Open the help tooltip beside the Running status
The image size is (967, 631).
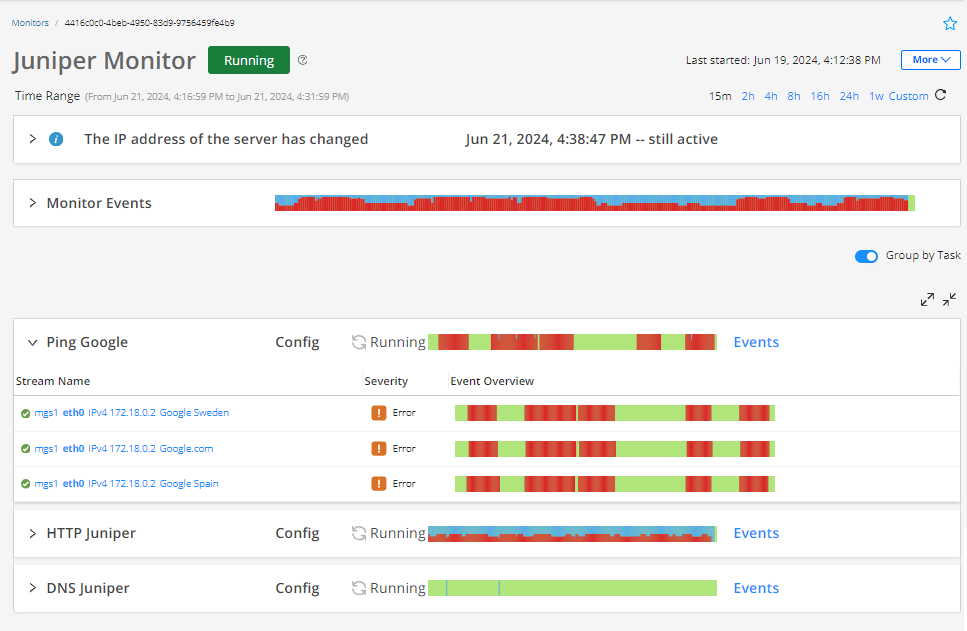[302, 60]
